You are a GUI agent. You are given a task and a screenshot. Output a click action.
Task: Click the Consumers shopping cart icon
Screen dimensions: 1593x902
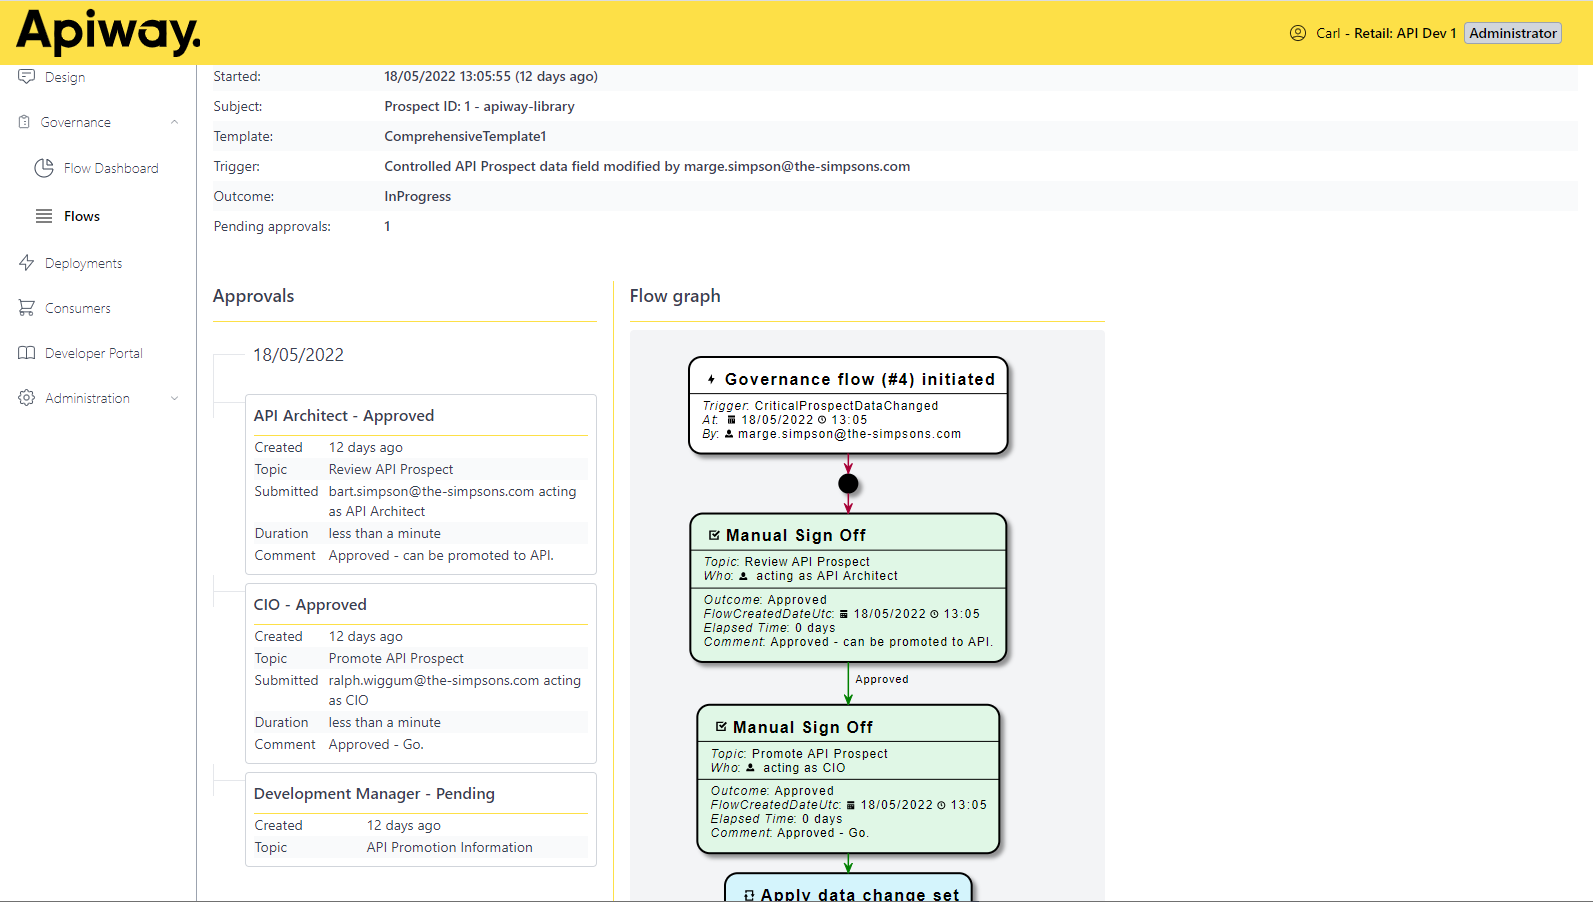coord(26,308)
